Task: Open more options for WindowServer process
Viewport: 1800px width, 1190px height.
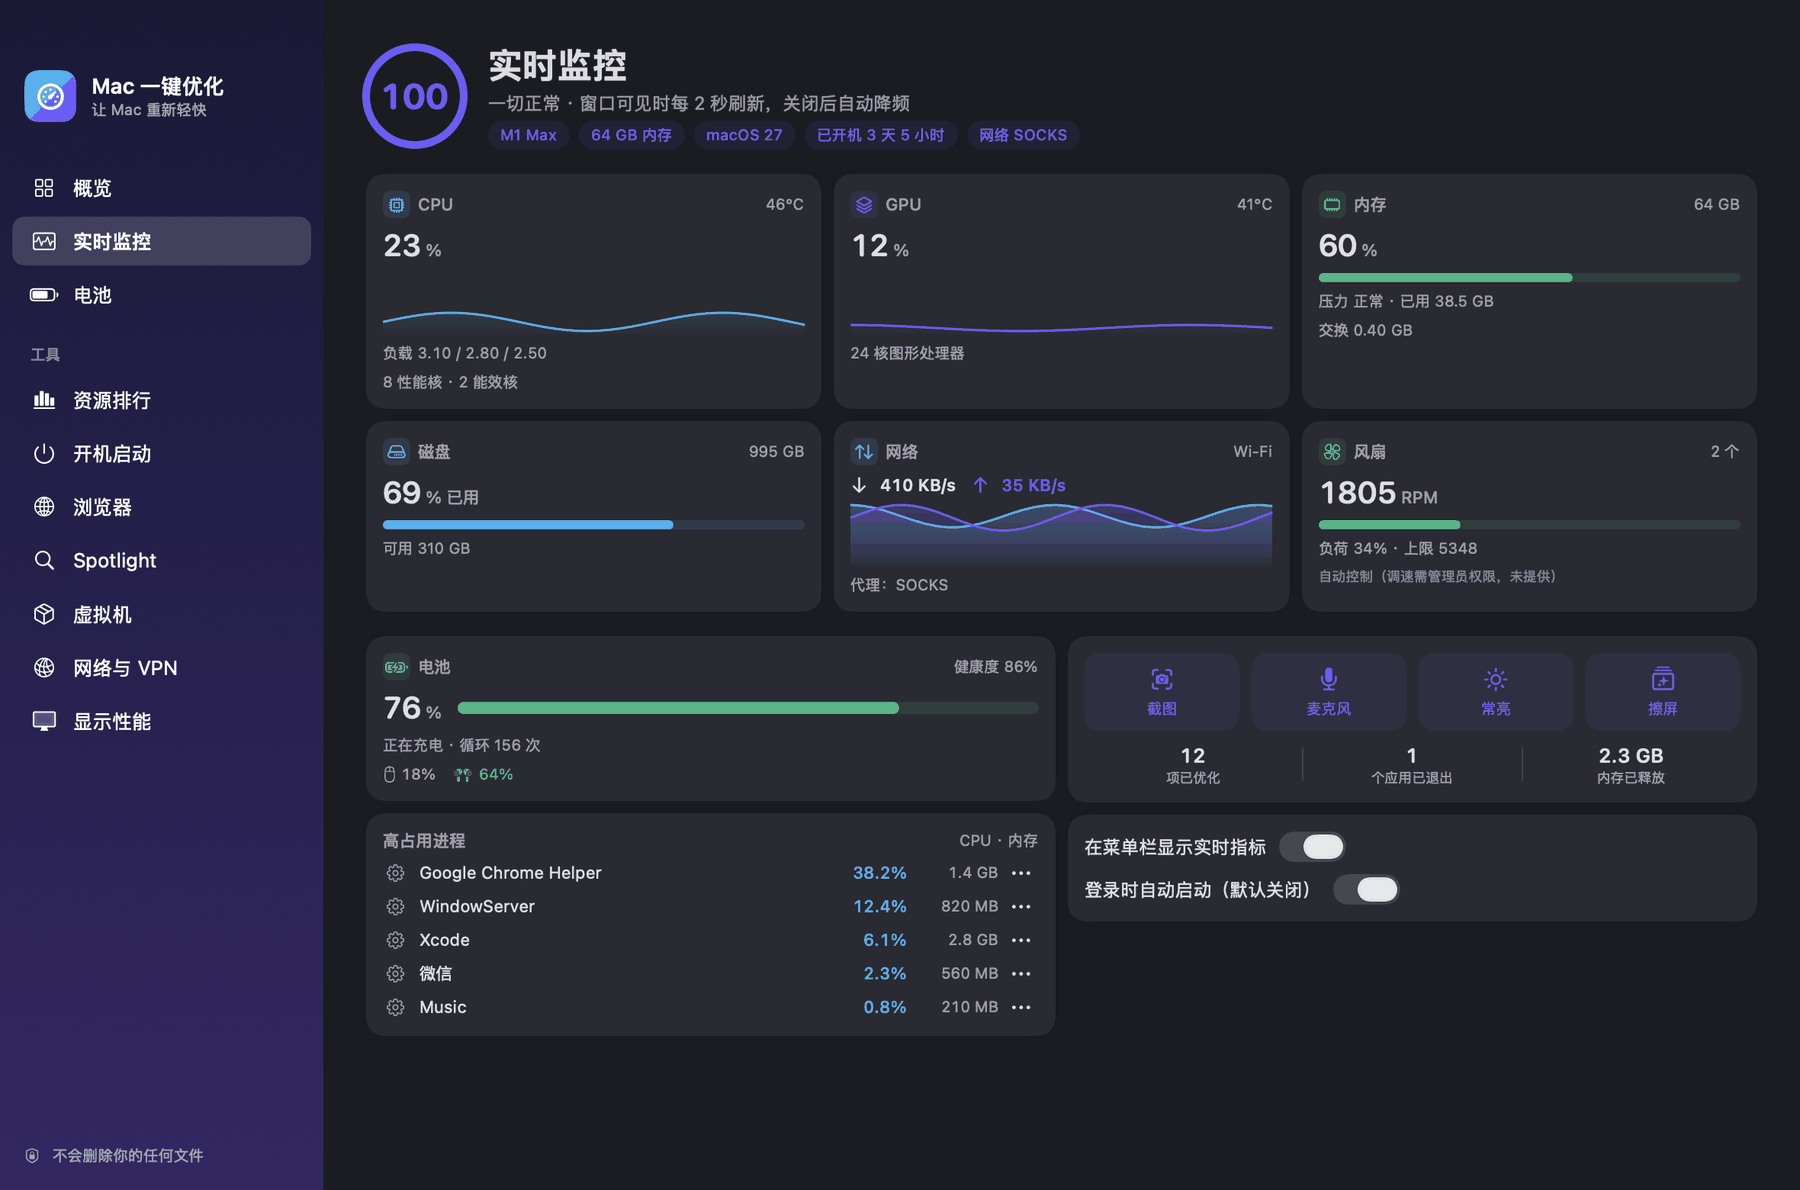Action: click(1021, 907)
